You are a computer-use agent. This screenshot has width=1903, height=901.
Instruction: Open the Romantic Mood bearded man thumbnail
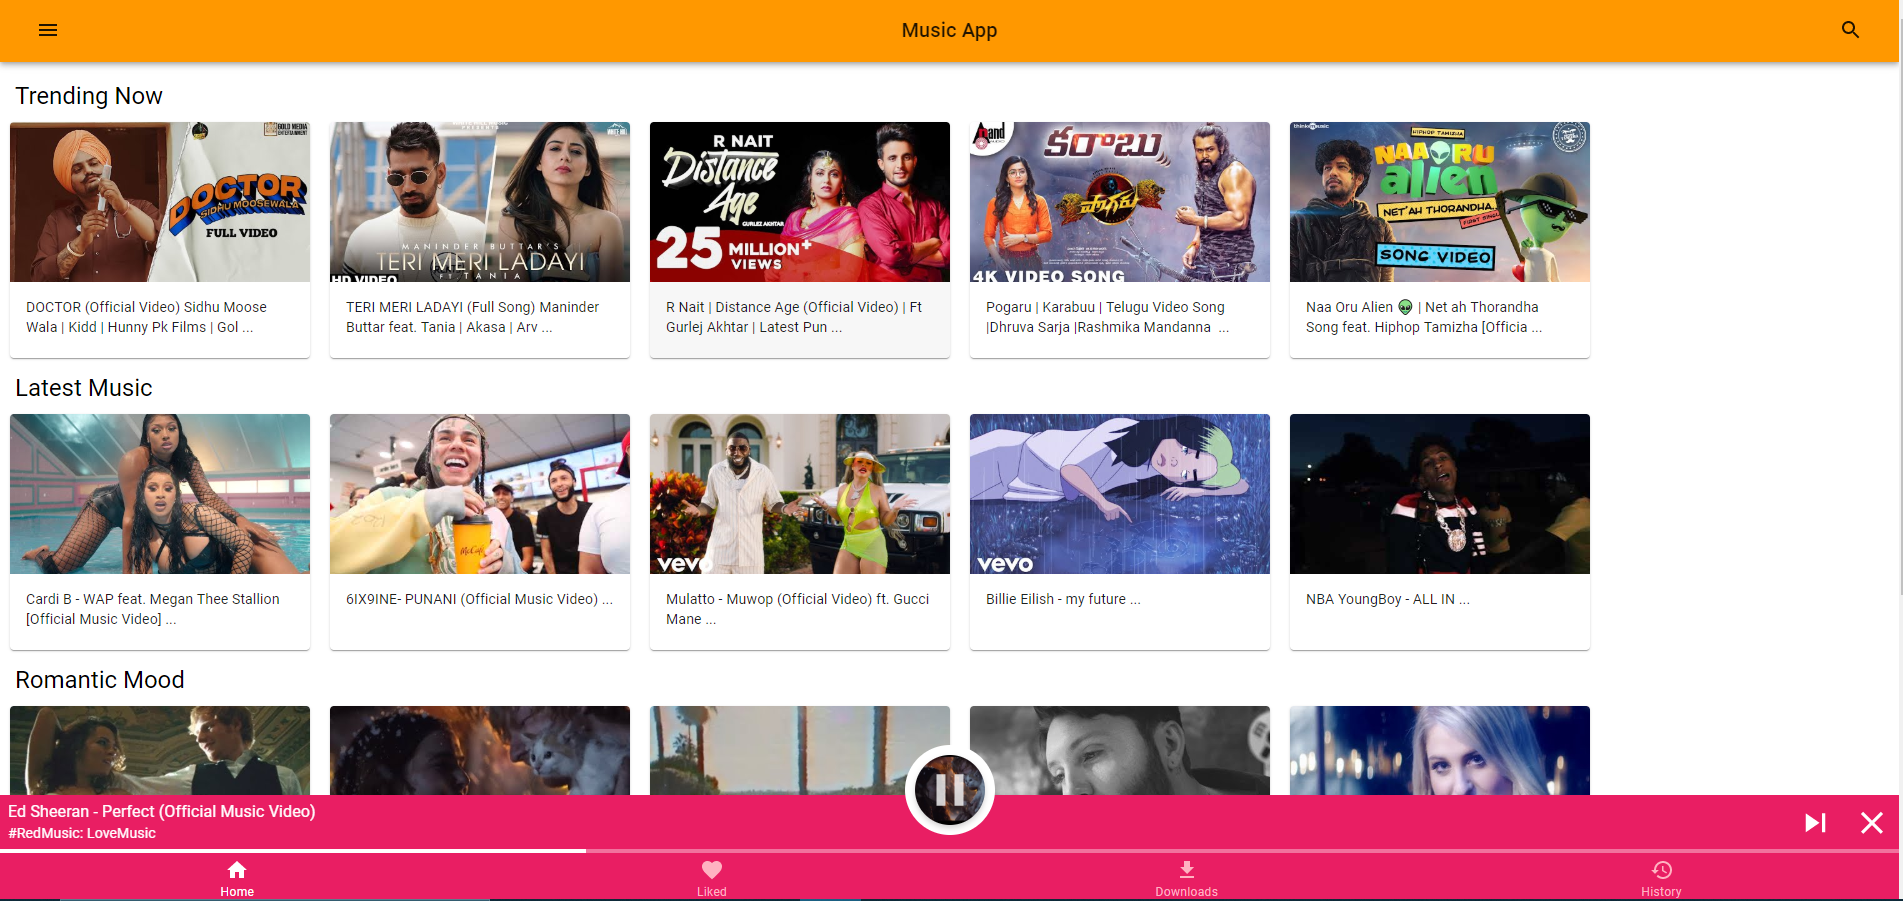pyautogui.click(x=1120, y=751)
